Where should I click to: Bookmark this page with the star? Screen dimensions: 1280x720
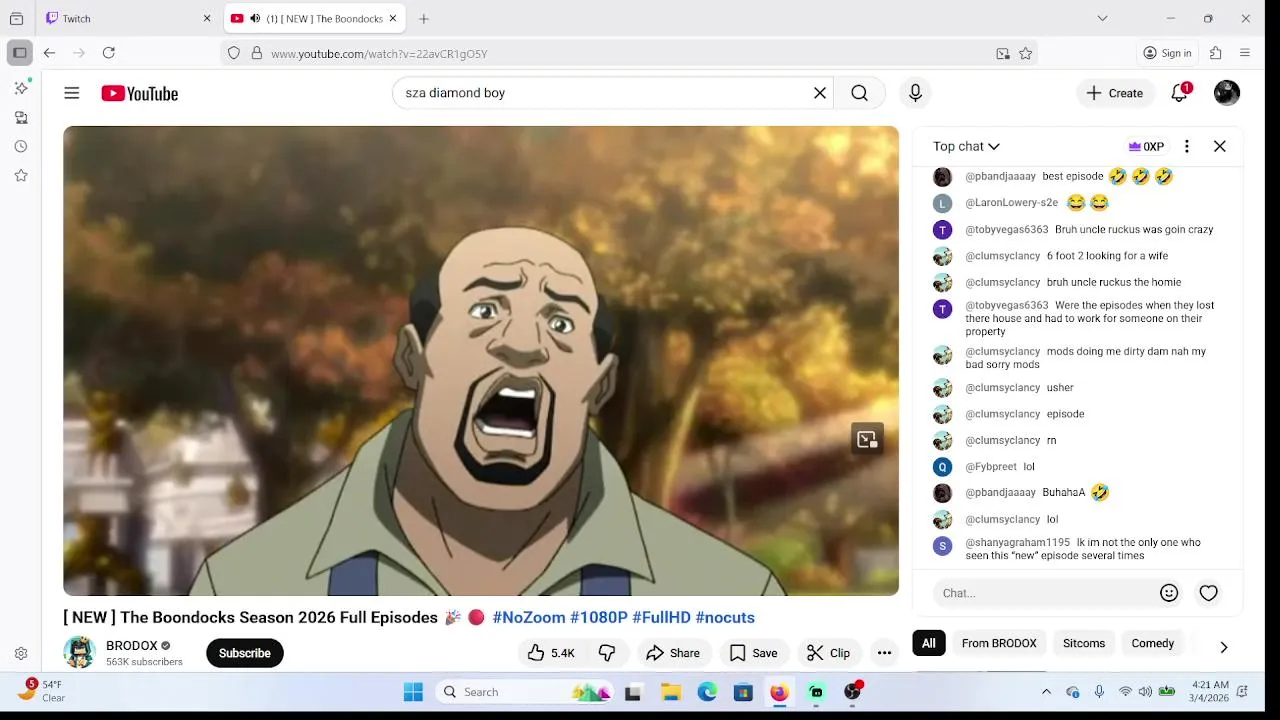[1025, 54]
